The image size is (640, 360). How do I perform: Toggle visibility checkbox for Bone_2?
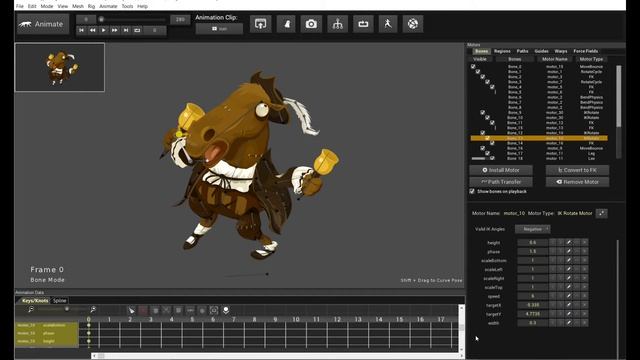[483, 77]
